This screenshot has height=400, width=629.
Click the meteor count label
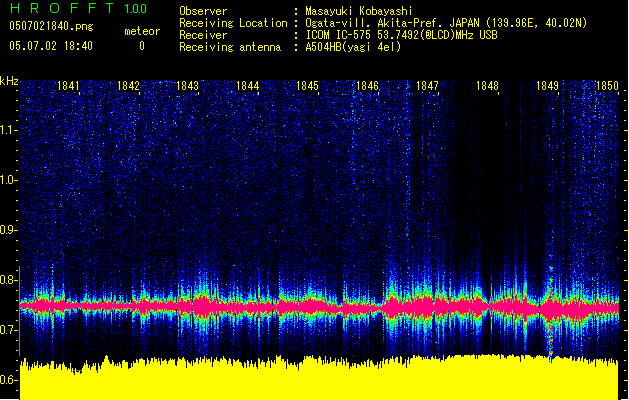point(142,31)
